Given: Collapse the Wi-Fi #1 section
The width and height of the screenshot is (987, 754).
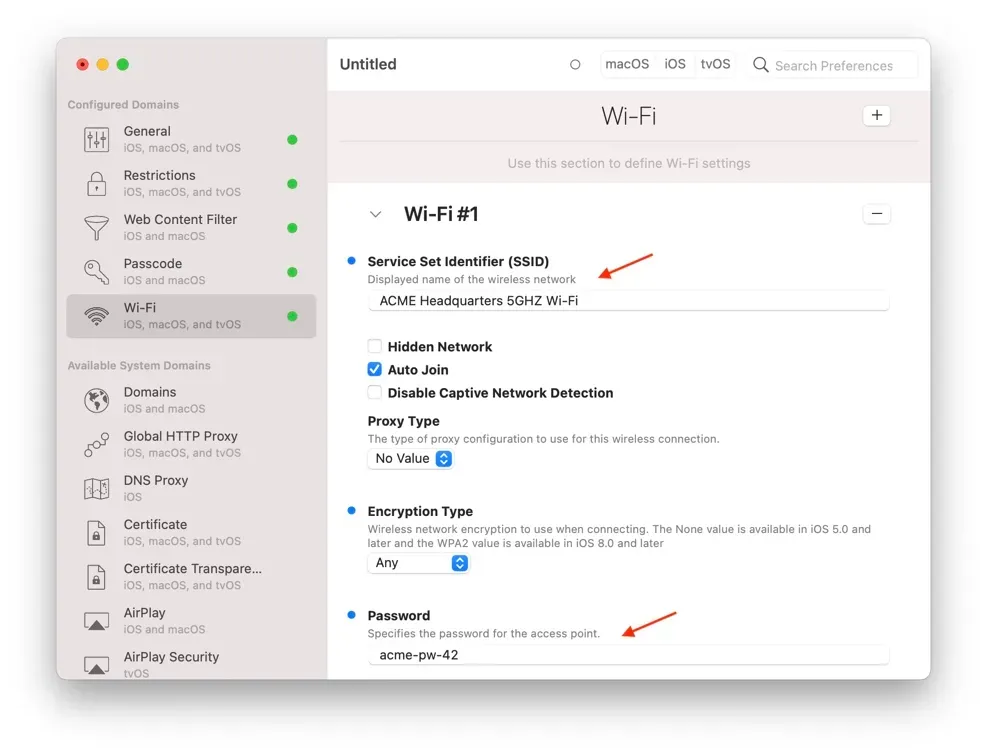Looking at the screenshot, I should point(375,213).
